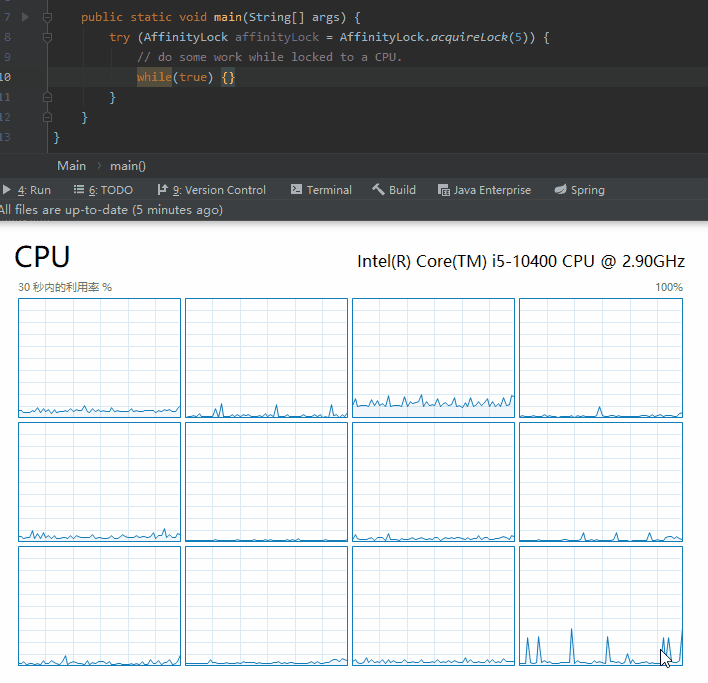The height and width of the screenshot is (683, 708).
Task: Collapse the try block fold marker
Action: coord(47,37)
